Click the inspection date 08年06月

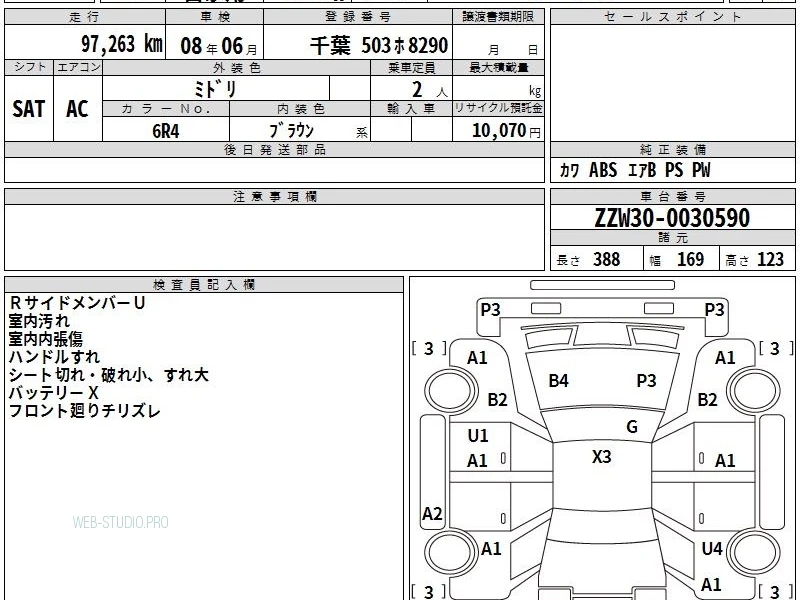pos(219,46)
